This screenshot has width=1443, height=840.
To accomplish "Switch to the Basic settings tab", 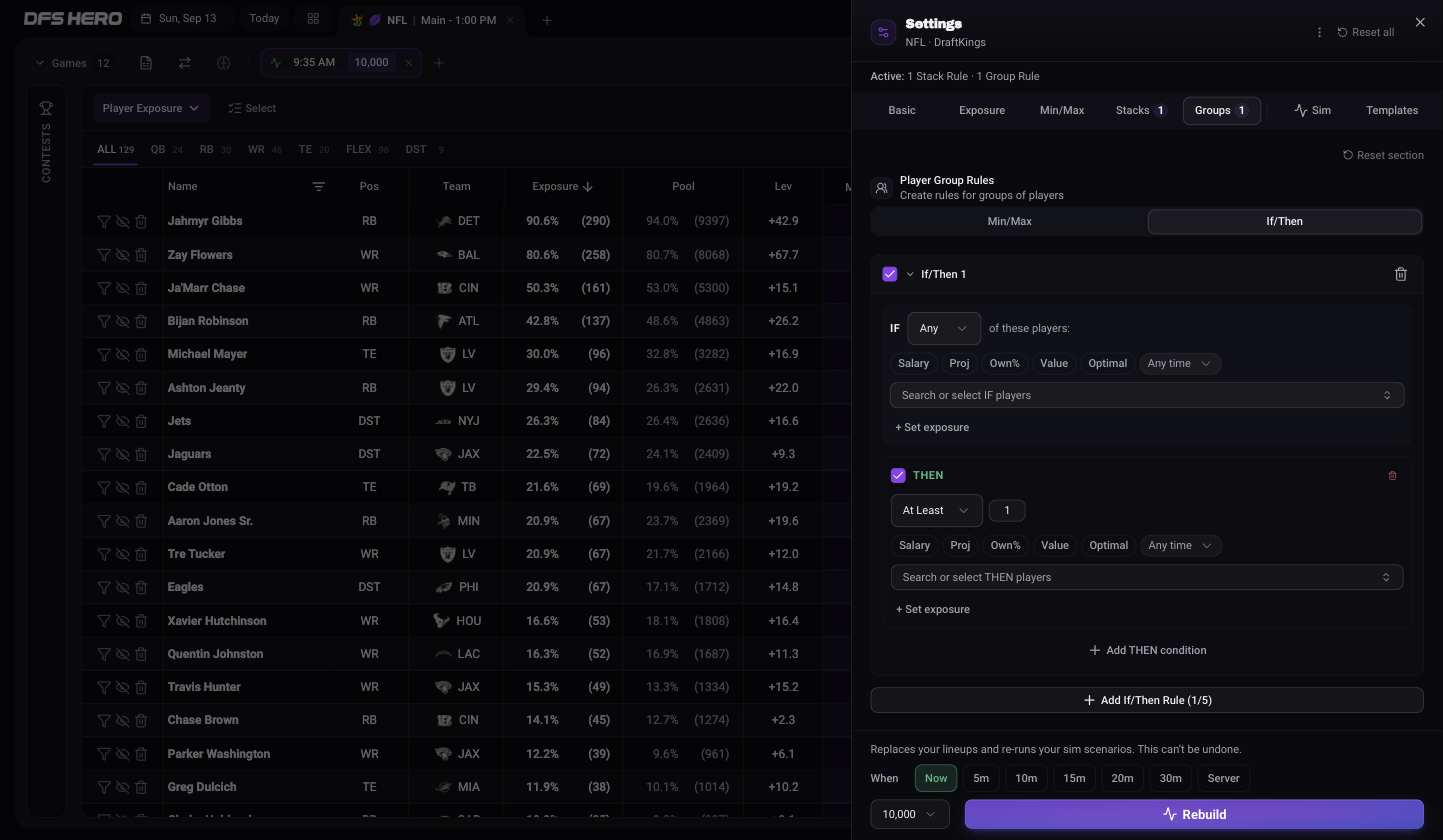I will 902,110.
